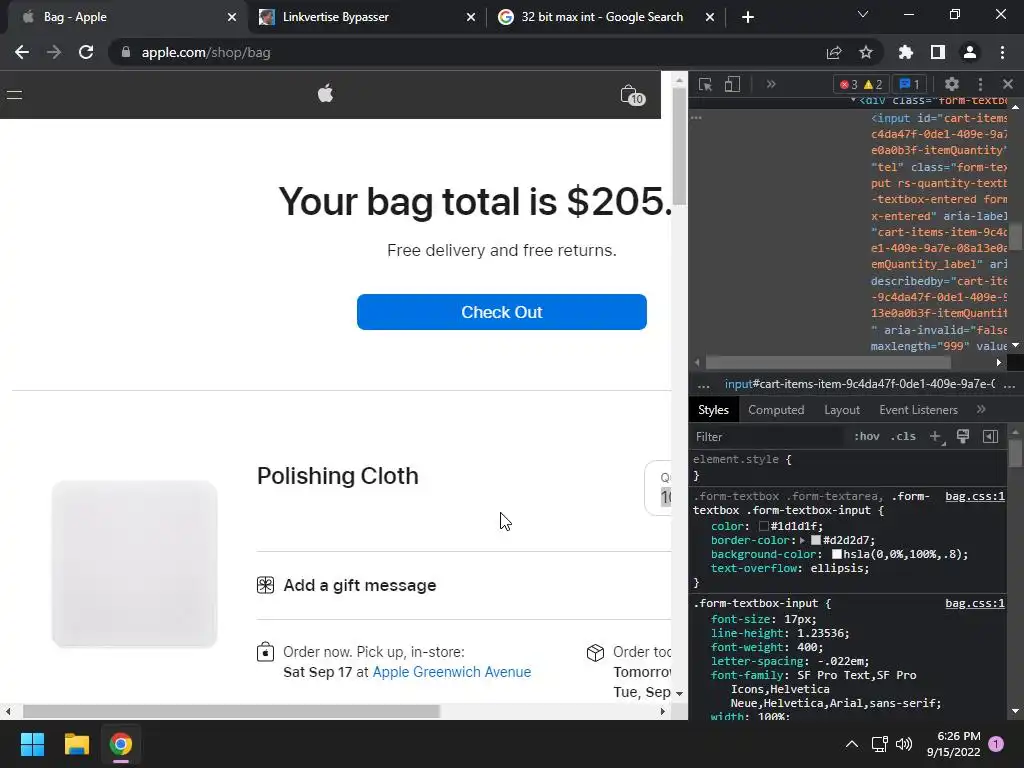
Task: Switch to 32 bit max int Google tab
Action: pyautogui.click(x=601, y=17)
